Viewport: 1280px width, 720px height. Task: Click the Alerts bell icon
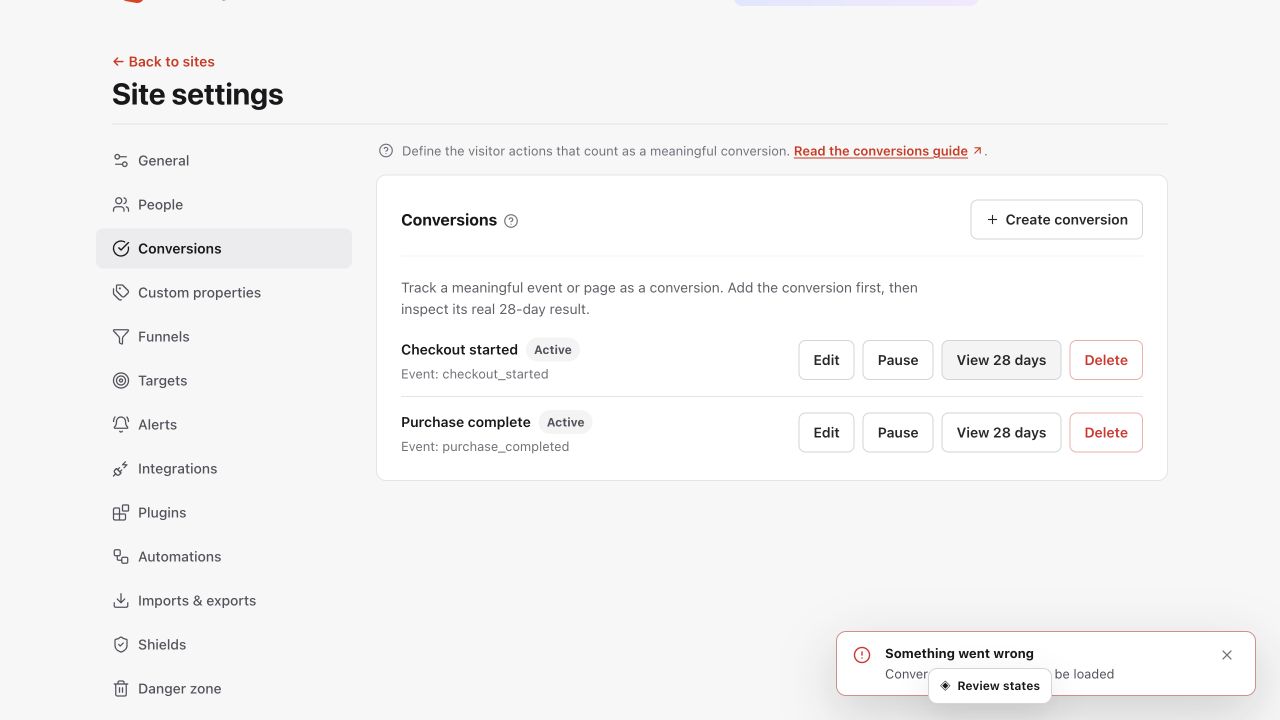[121, 425]
